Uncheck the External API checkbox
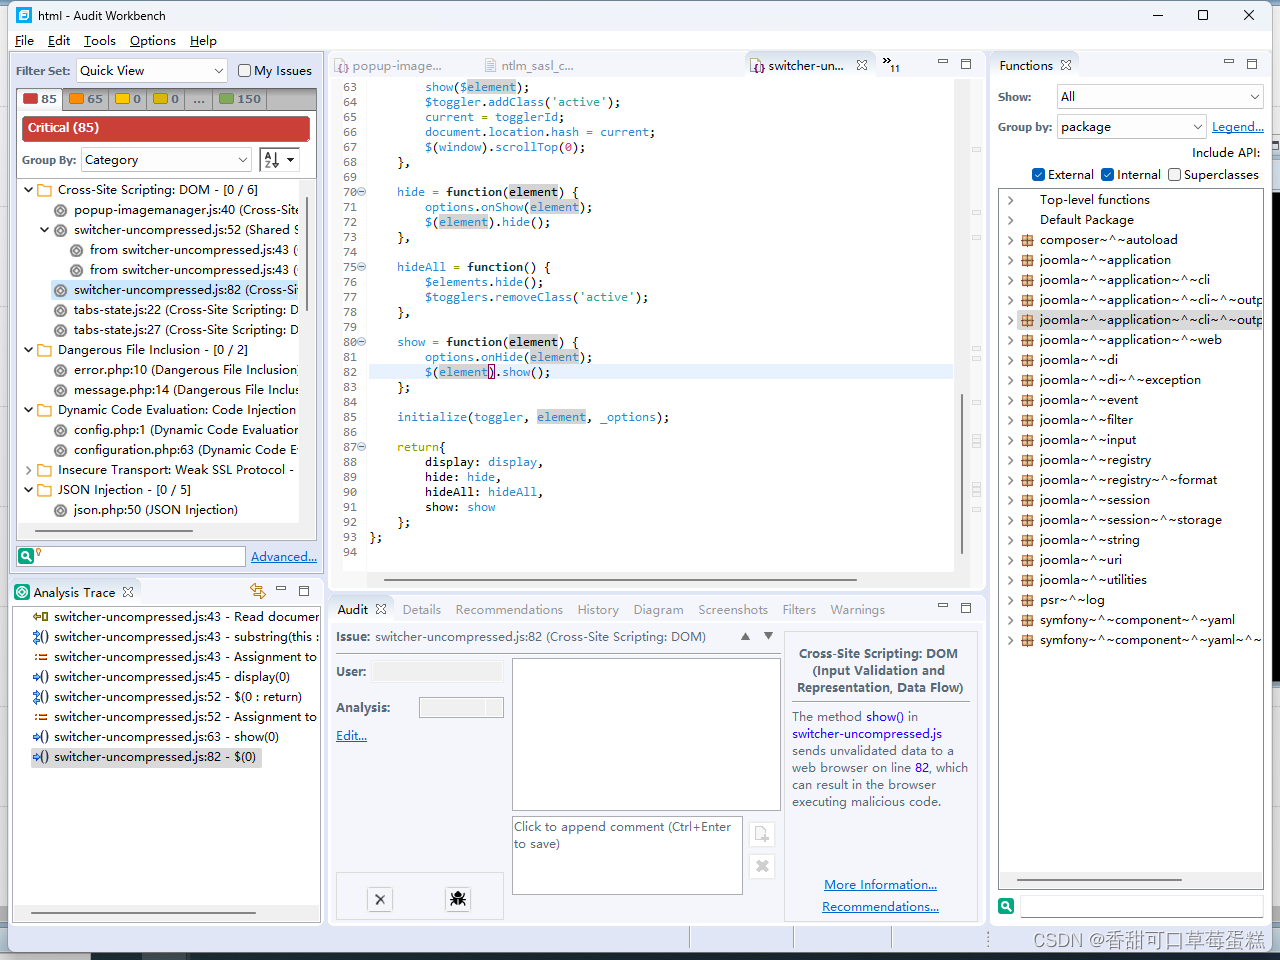Screen dimensions: 1280x960 [x=1038, y=174]
